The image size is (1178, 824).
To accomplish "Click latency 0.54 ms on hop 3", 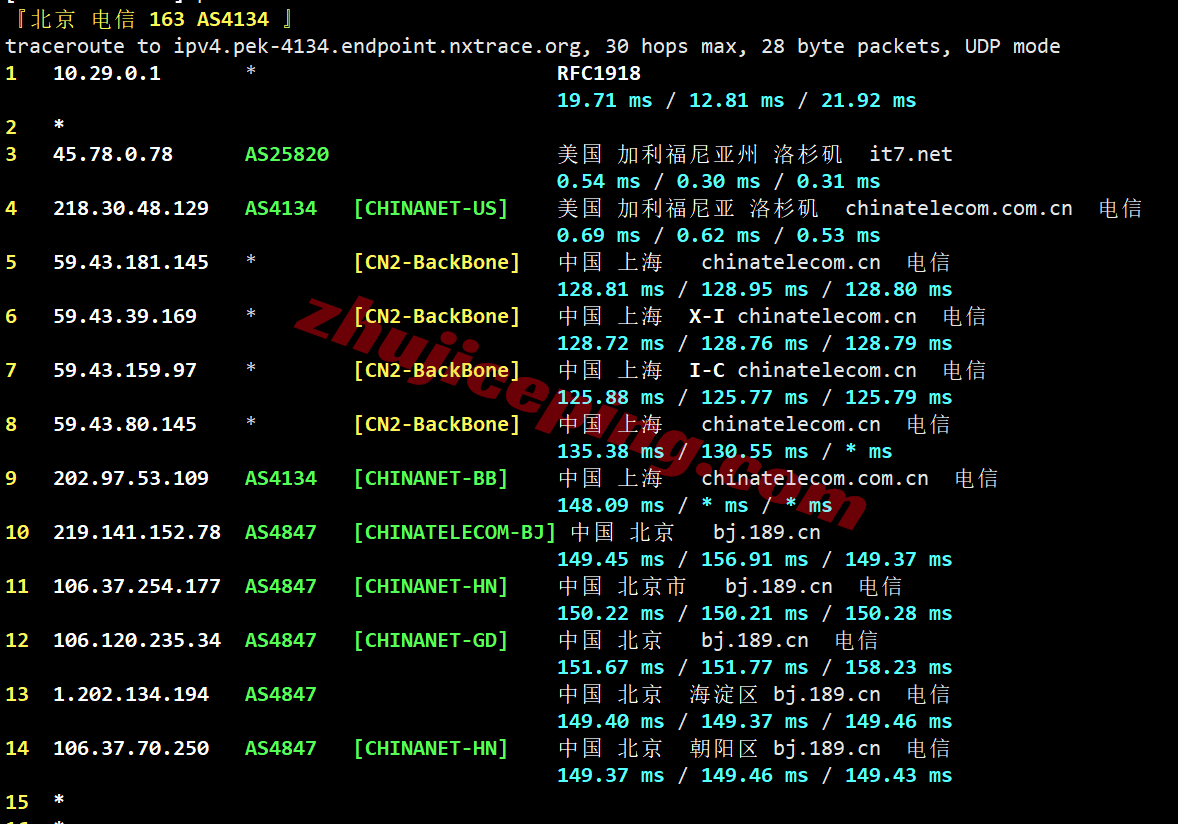I will pos(599,182).
